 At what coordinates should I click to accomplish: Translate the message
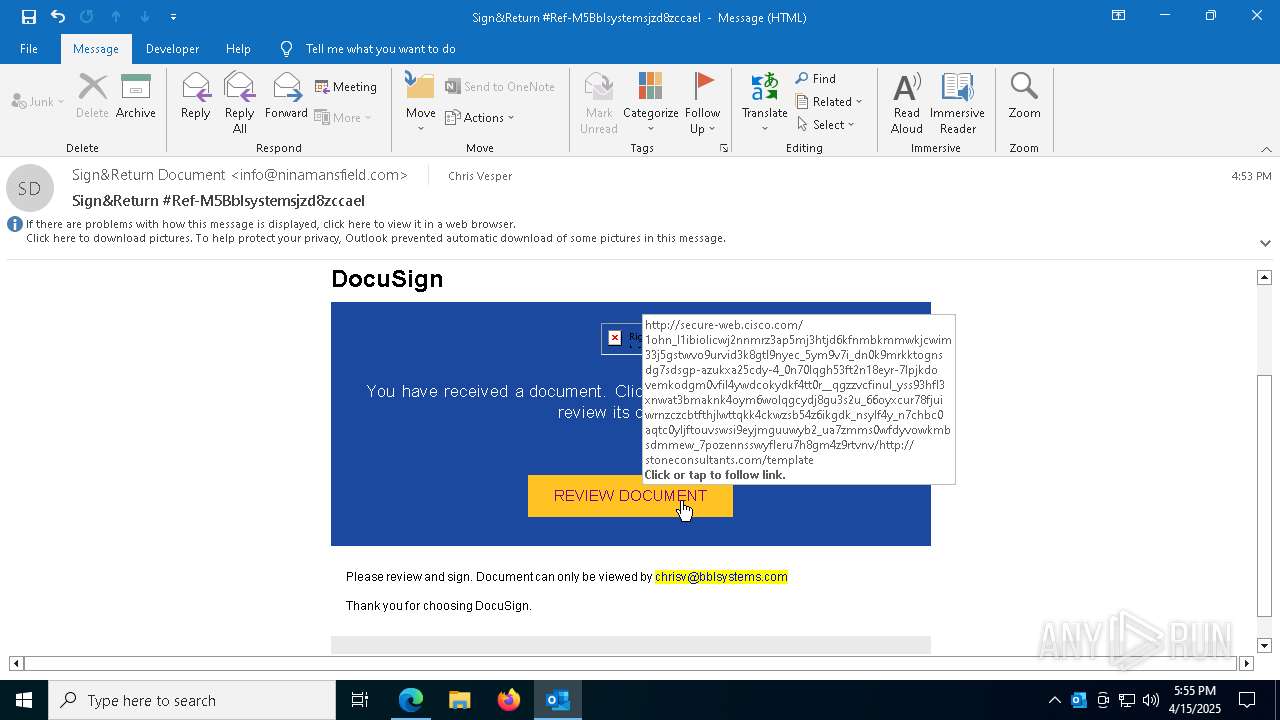pyautogui.click(x=764, y=103)
